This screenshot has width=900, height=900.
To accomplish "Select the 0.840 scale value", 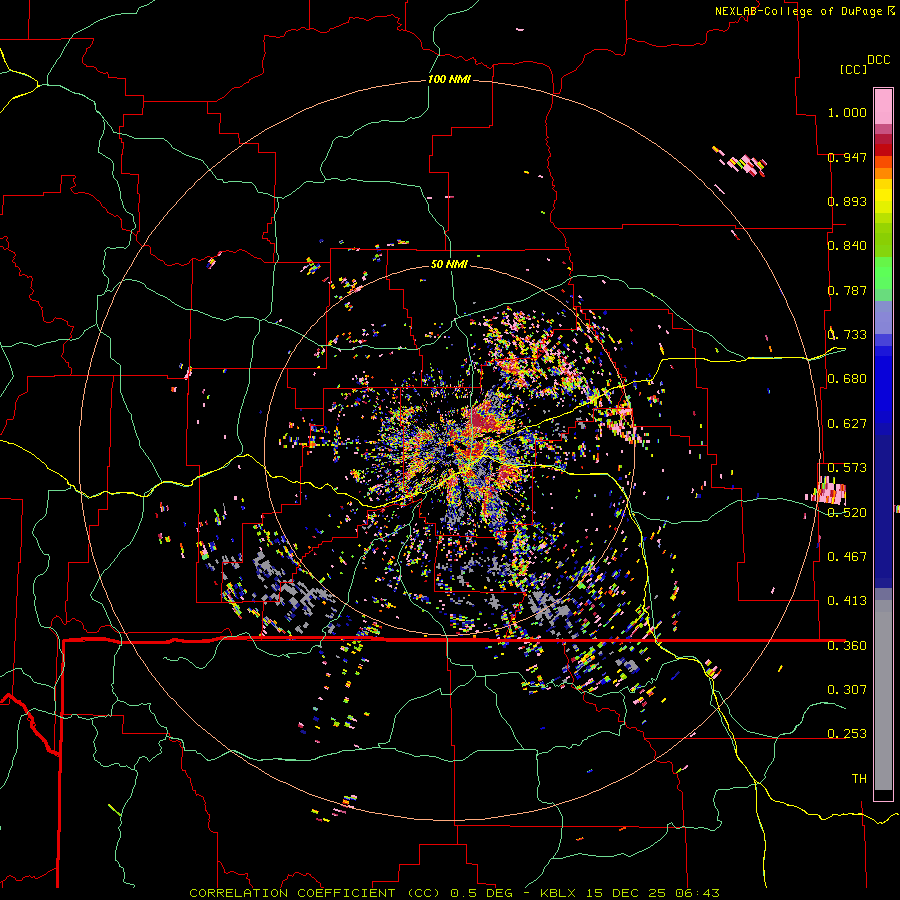I will [847, 246].
